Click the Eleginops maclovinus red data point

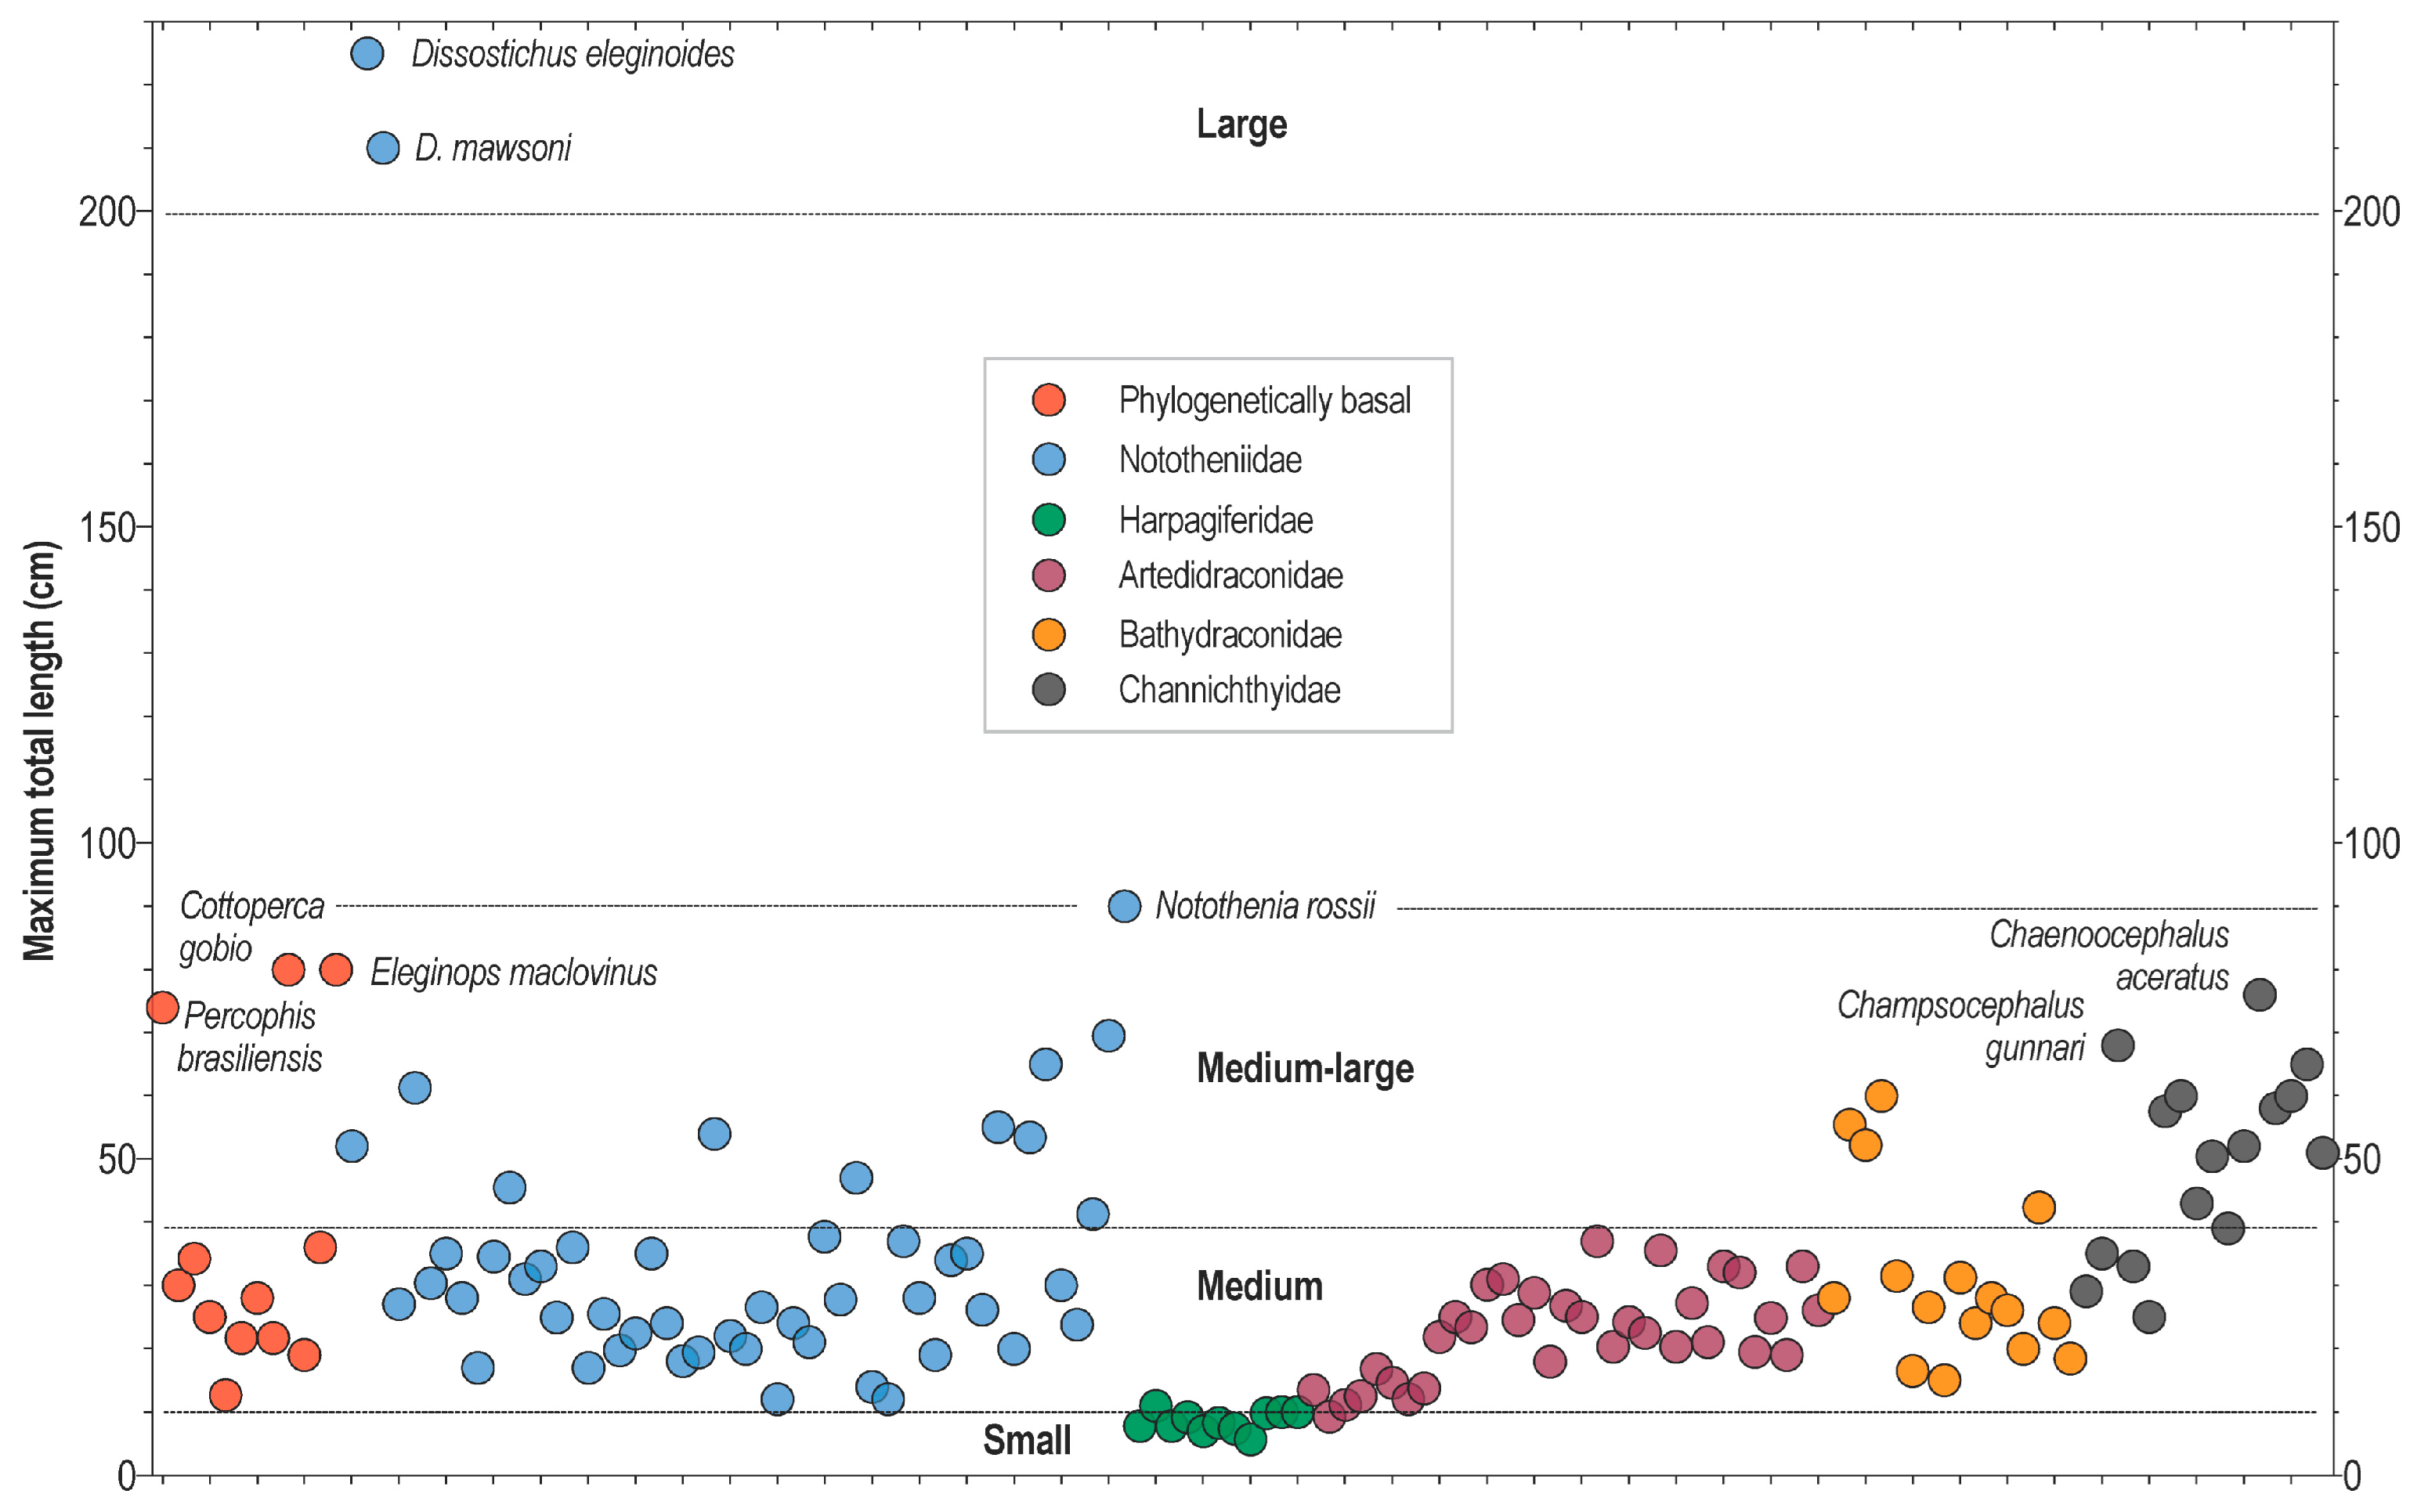click(x=336, y=969)
